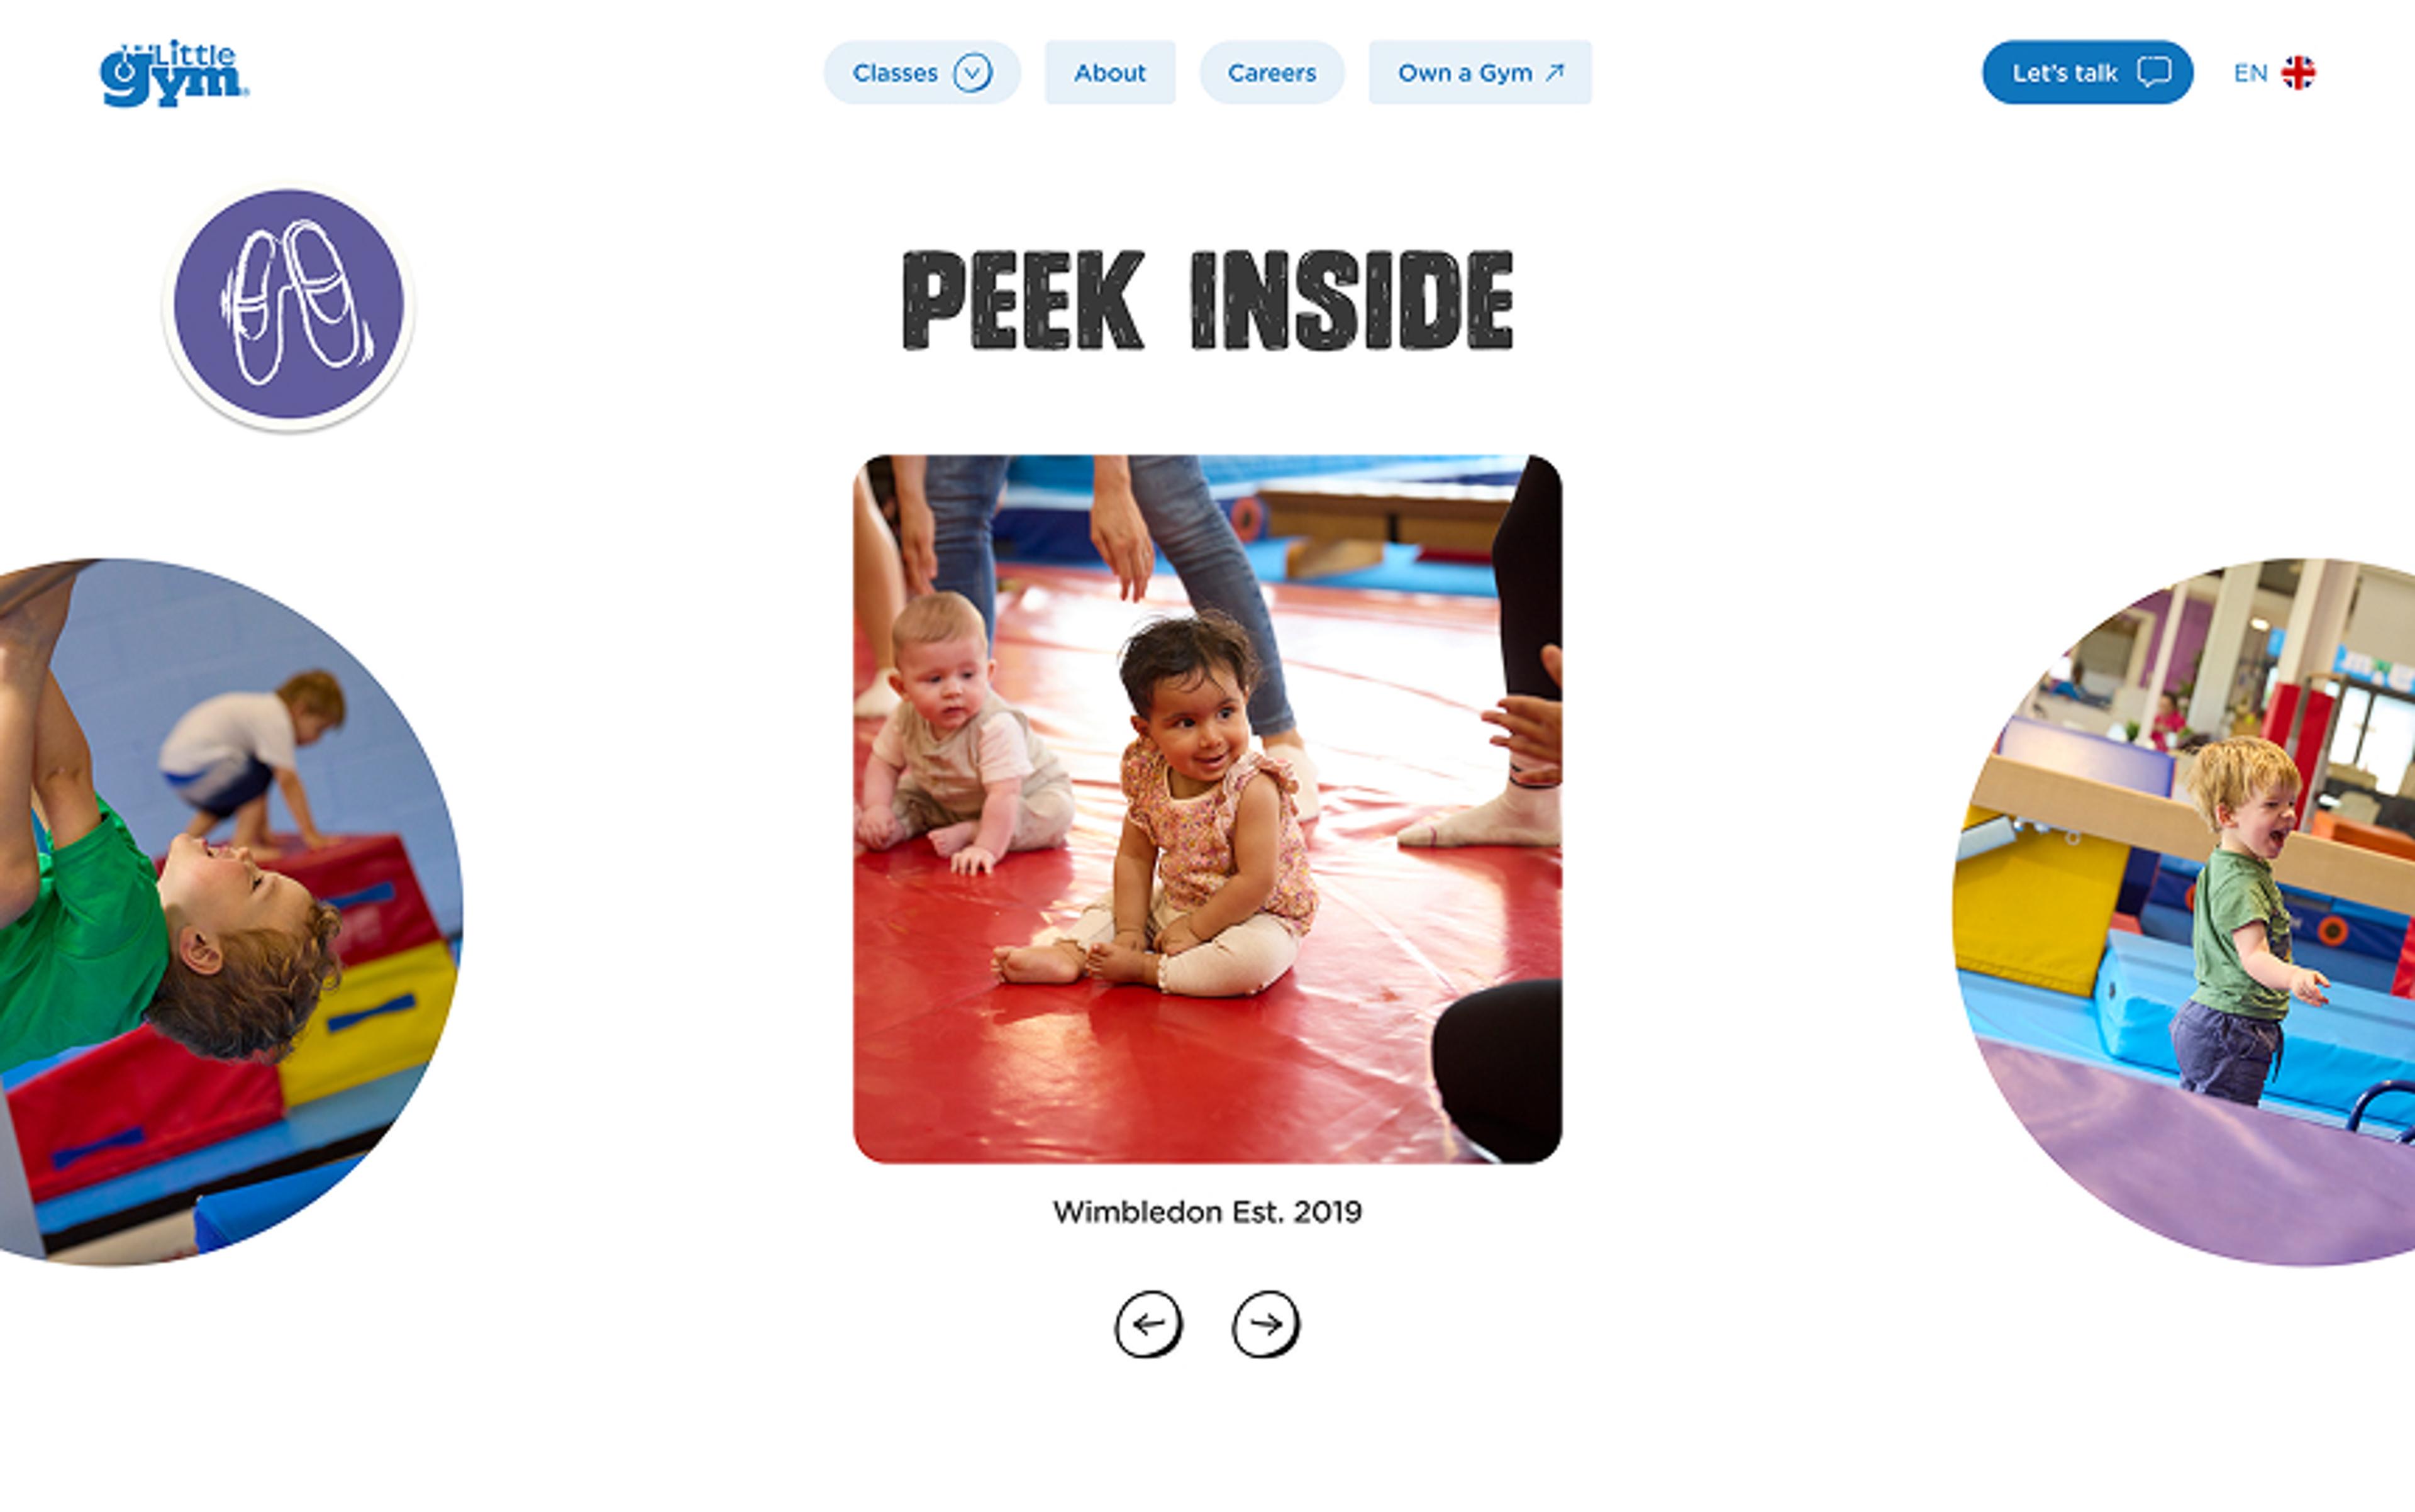The width and height of the screenshot is (2415, 1512).
Task: Show the previous photo with left arrow
Action: point(1149,1324)
